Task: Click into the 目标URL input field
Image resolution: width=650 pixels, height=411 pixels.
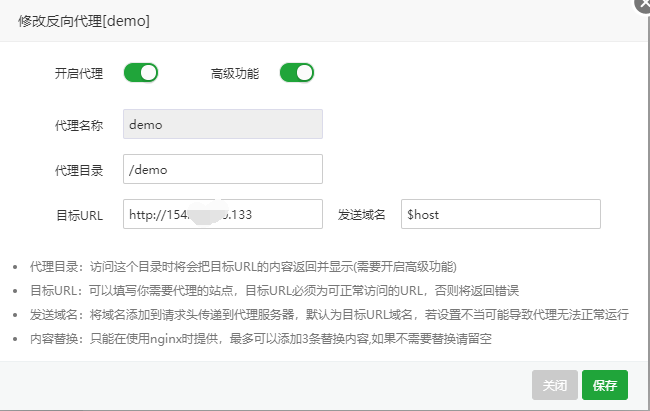Action: click(222, 214)
